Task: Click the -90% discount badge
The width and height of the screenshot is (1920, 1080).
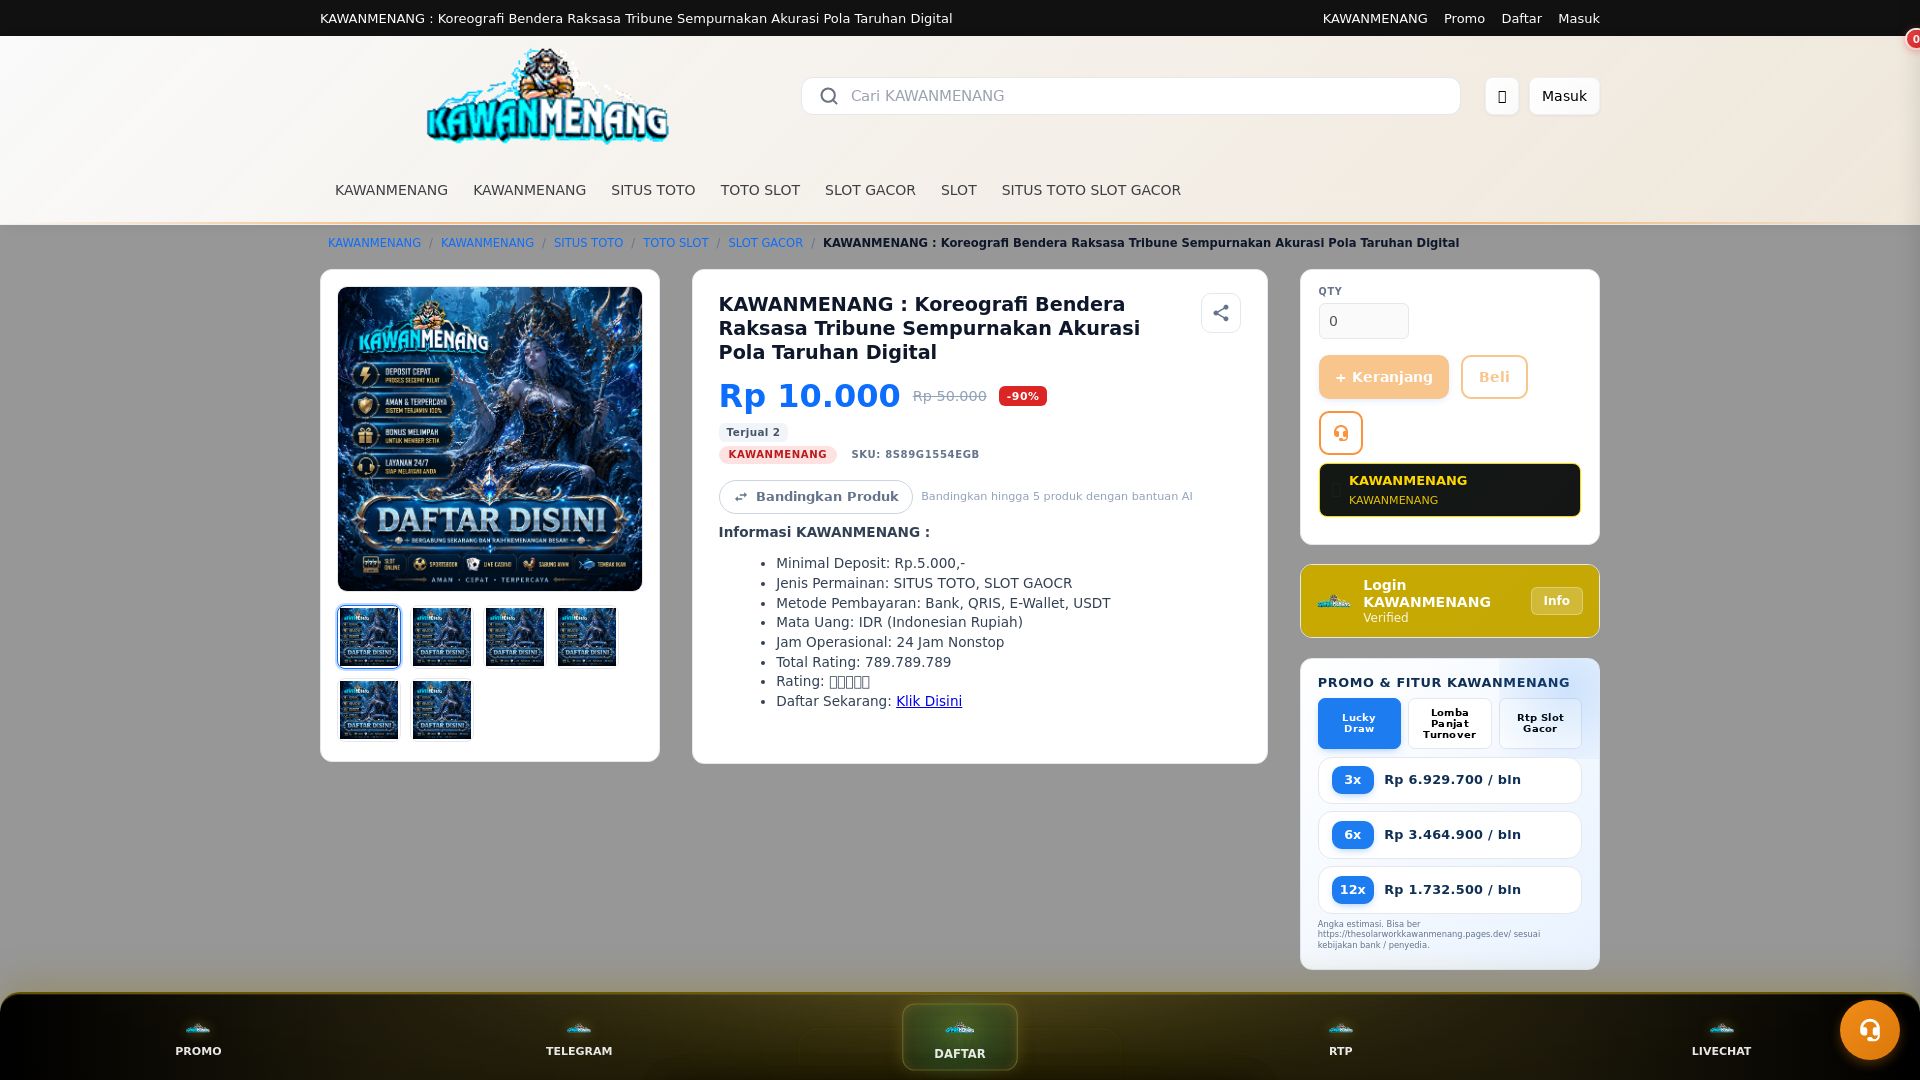Action: click(1022, 396)
